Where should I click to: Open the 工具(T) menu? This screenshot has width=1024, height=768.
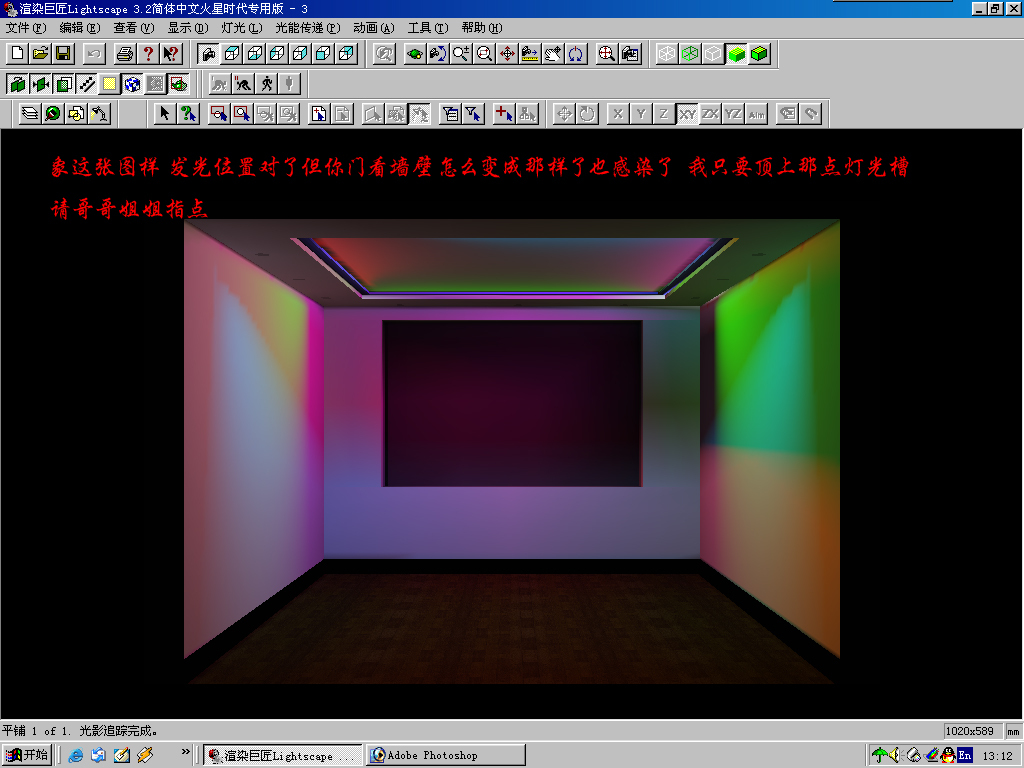pos(428,28)
